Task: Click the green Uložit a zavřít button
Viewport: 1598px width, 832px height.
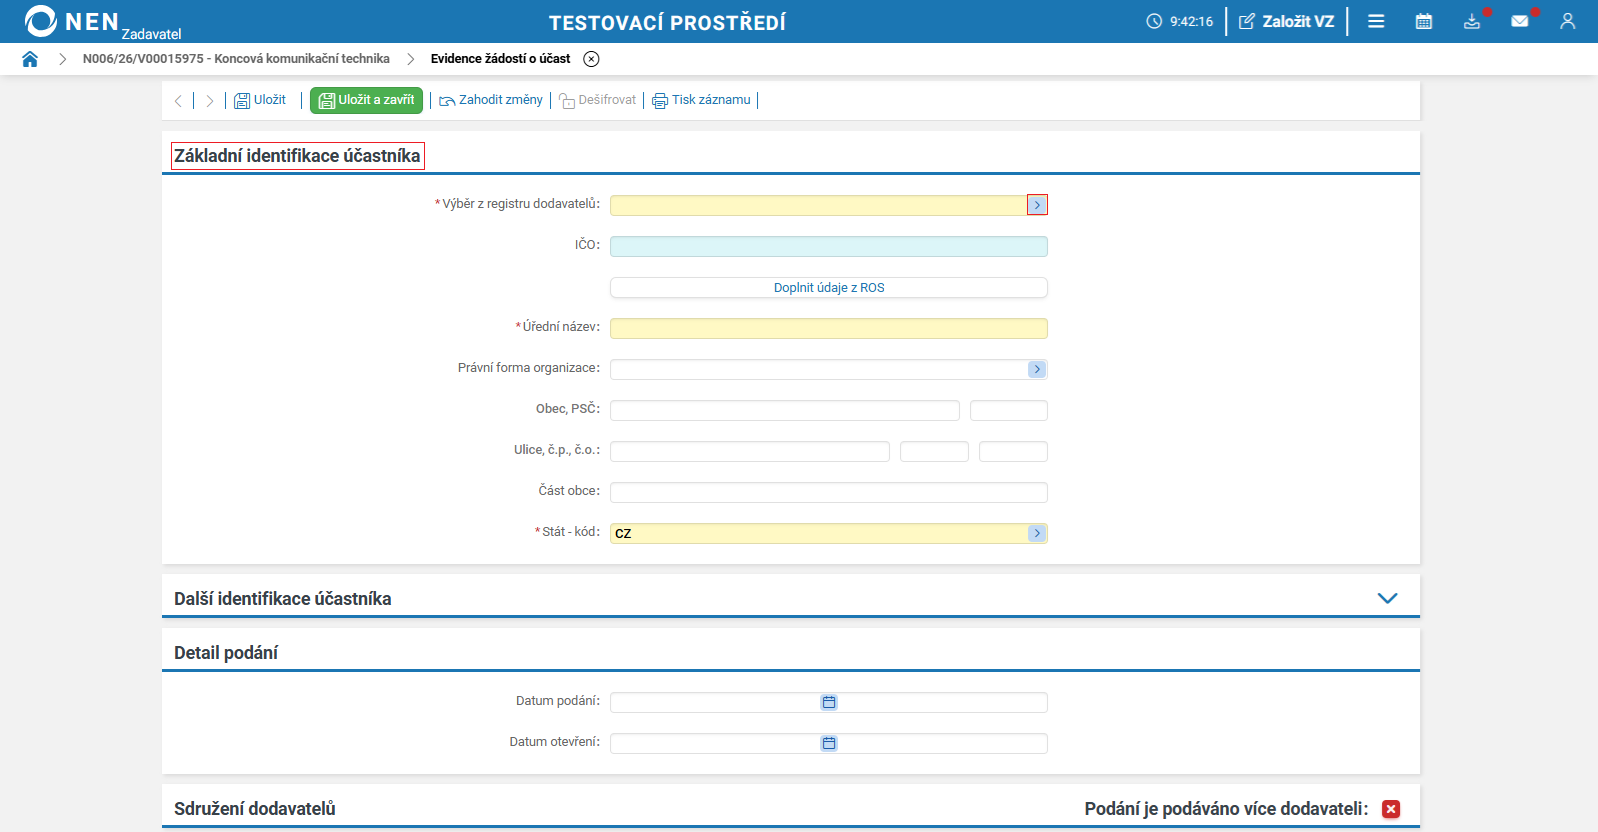Action: coord(366,100)
